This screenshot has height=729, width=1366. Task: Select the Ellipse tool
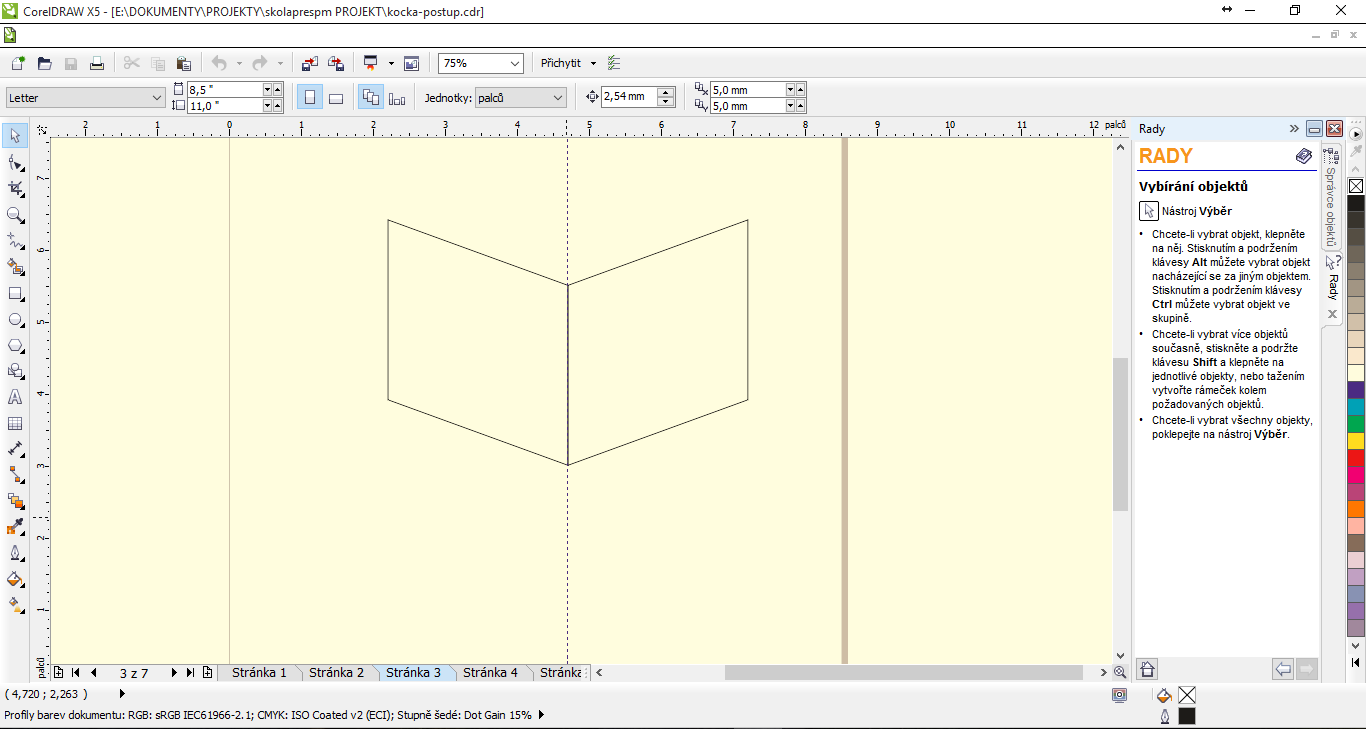coord(15,320)
